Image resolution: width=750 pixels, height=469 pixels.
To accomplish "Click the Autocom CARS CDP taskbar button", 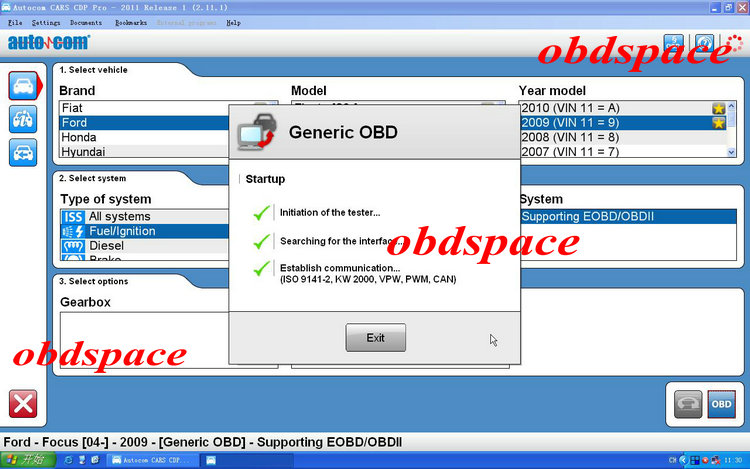I will (154, 460).
